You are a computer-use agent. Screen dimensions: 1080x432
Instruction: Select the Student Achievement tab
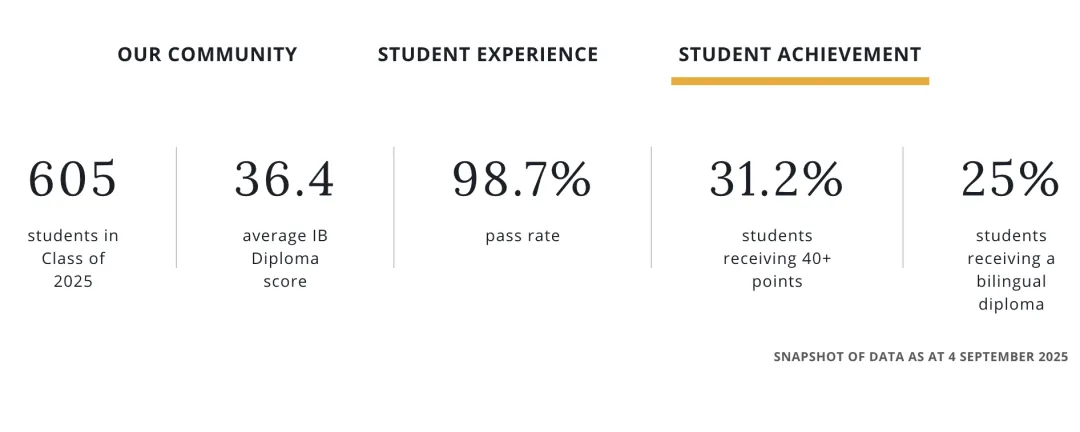pos(800,54)
